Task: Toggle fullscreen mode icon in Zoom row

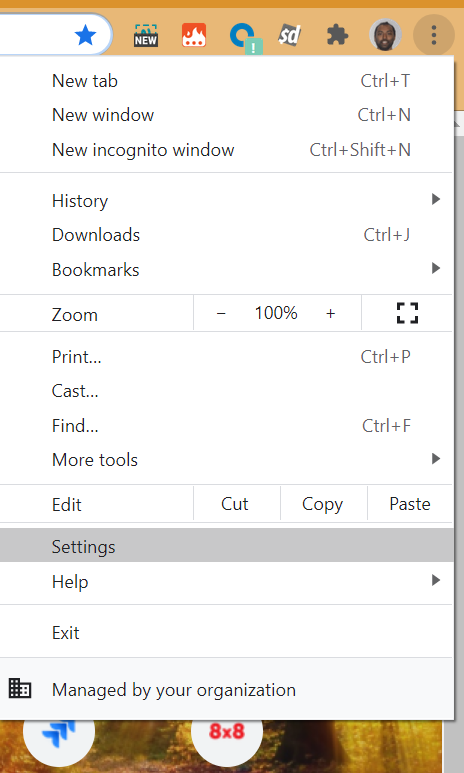Action: [x=407, y=313]
